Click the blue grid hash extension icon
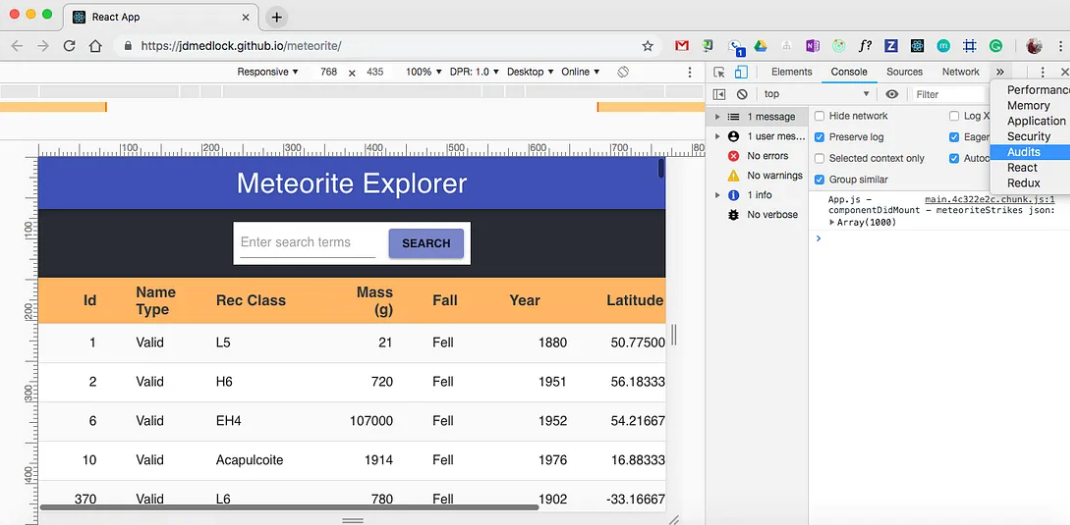Screen dimensions: 1070x525 point(969,46)
